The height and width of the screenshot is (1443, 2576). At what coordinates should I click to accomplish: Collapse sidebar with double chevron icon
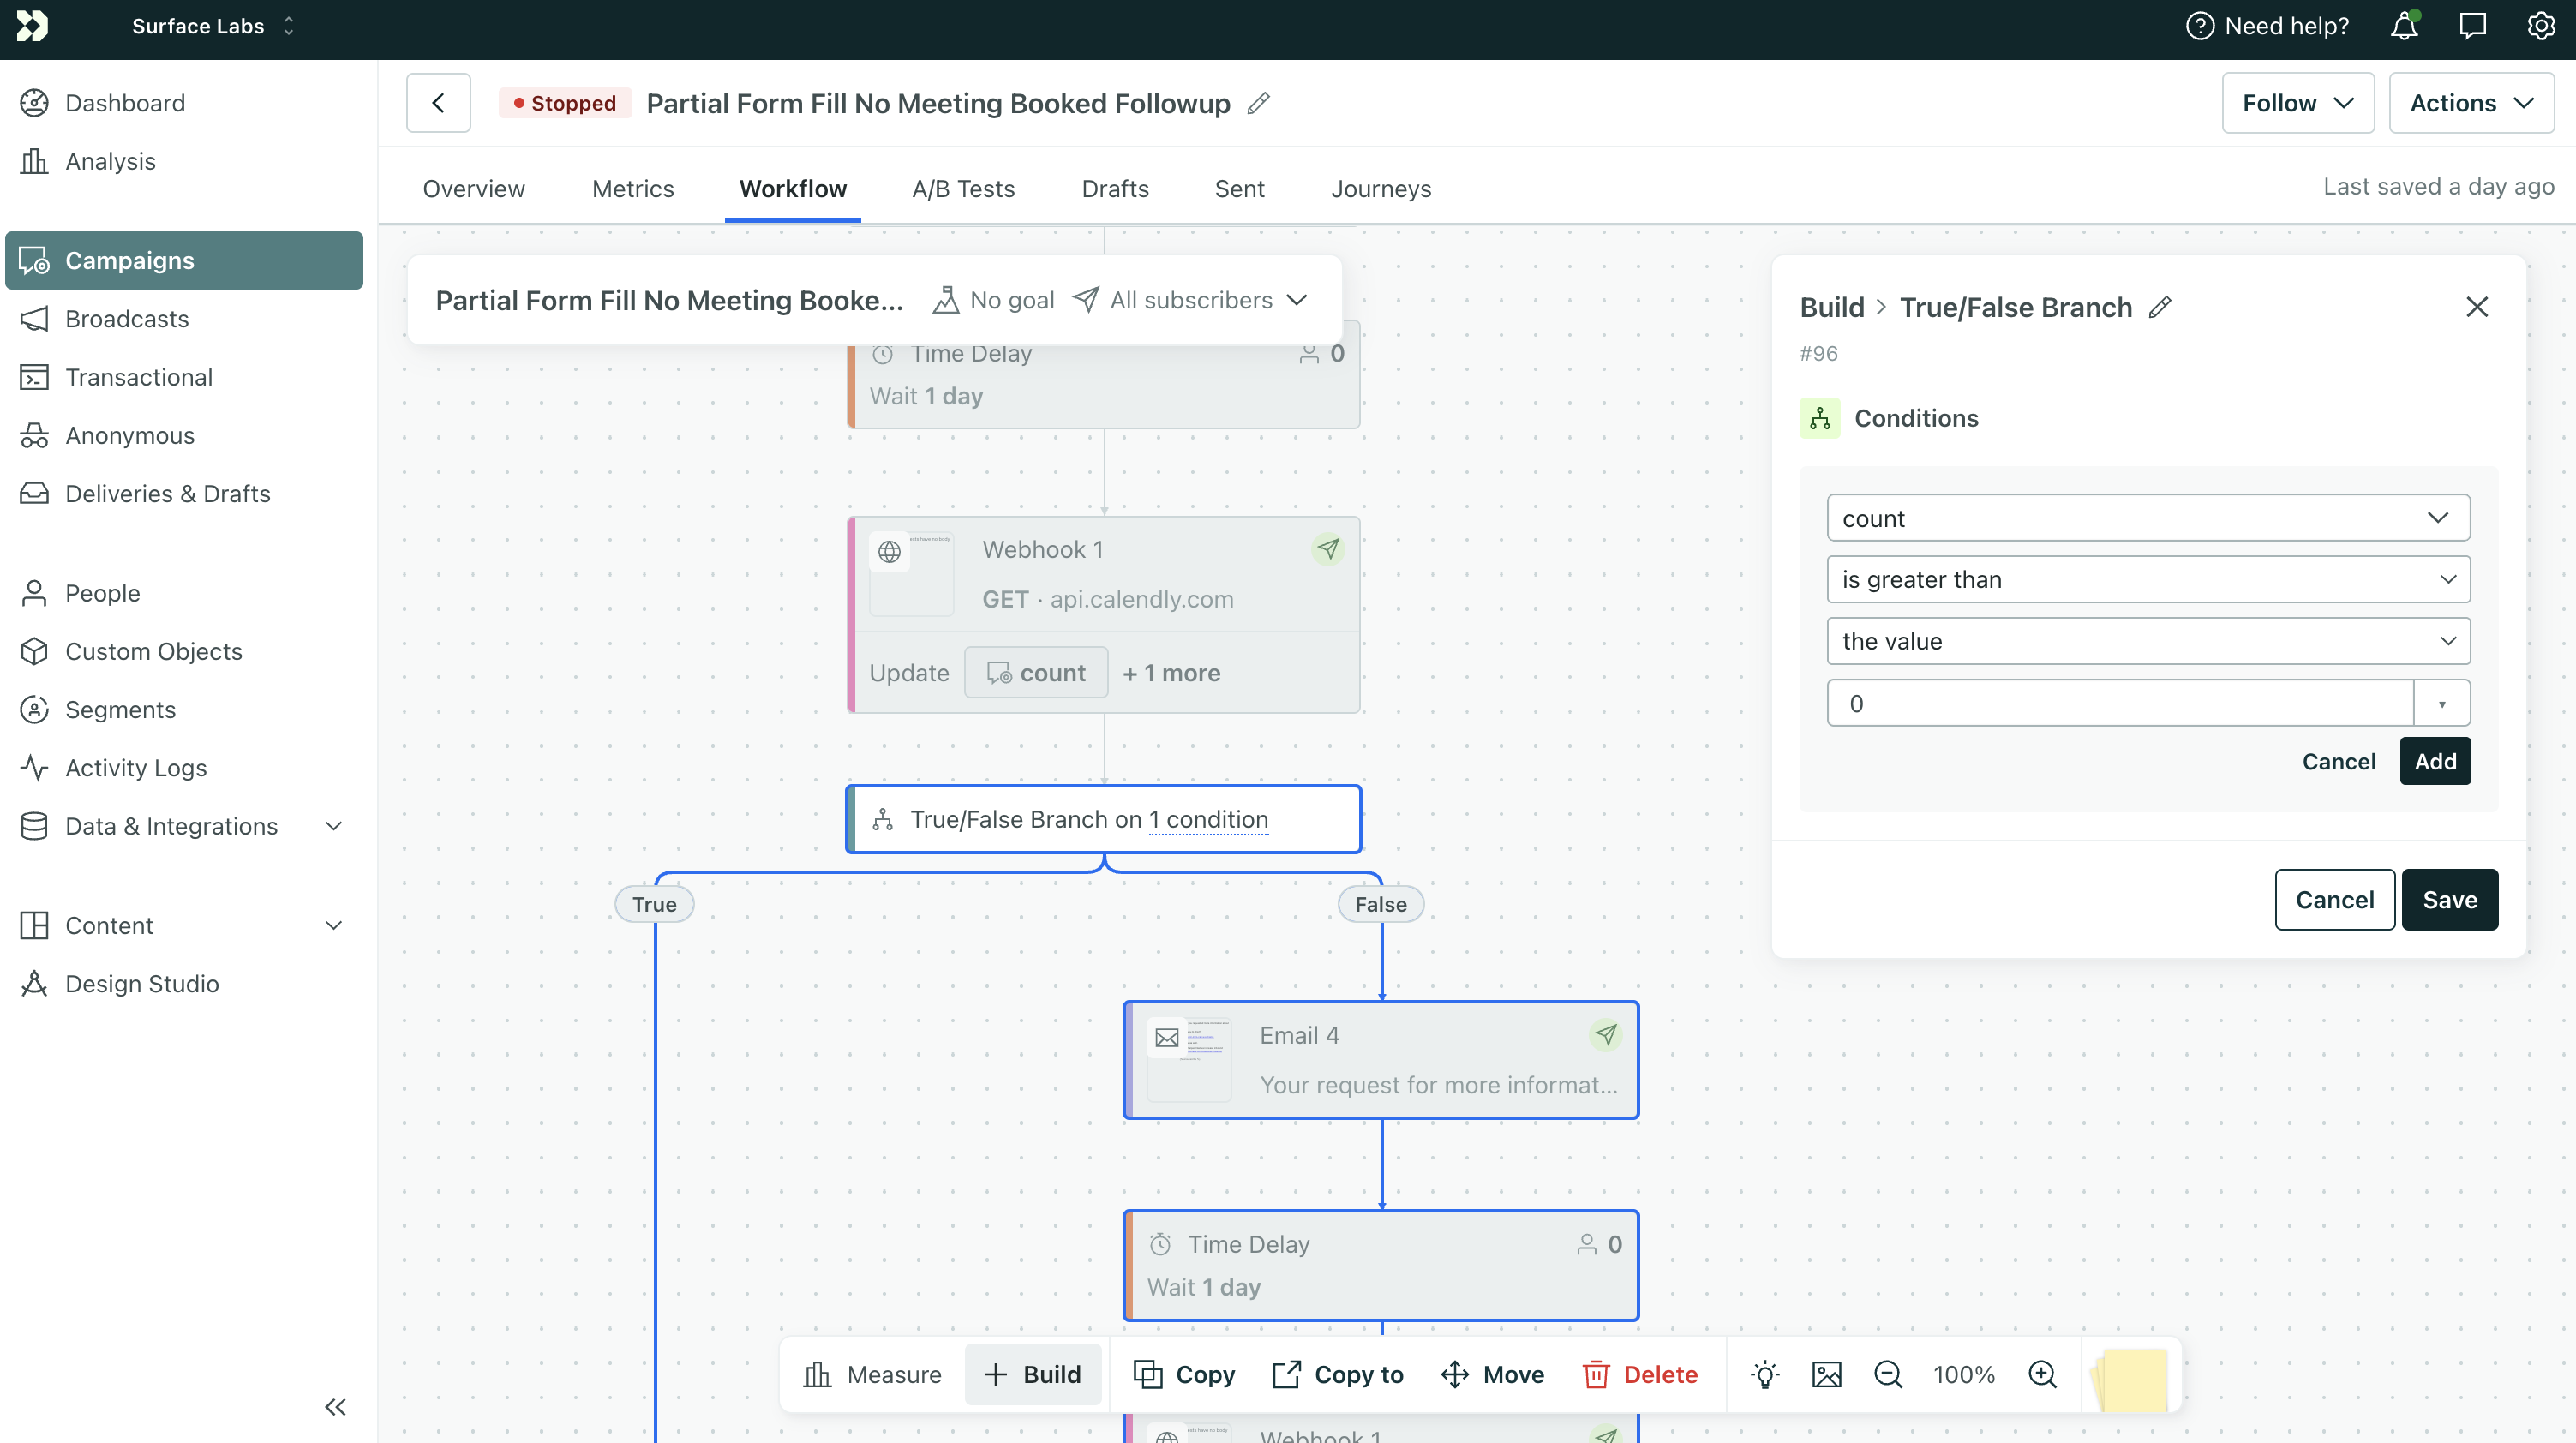tap(335, 1406)
